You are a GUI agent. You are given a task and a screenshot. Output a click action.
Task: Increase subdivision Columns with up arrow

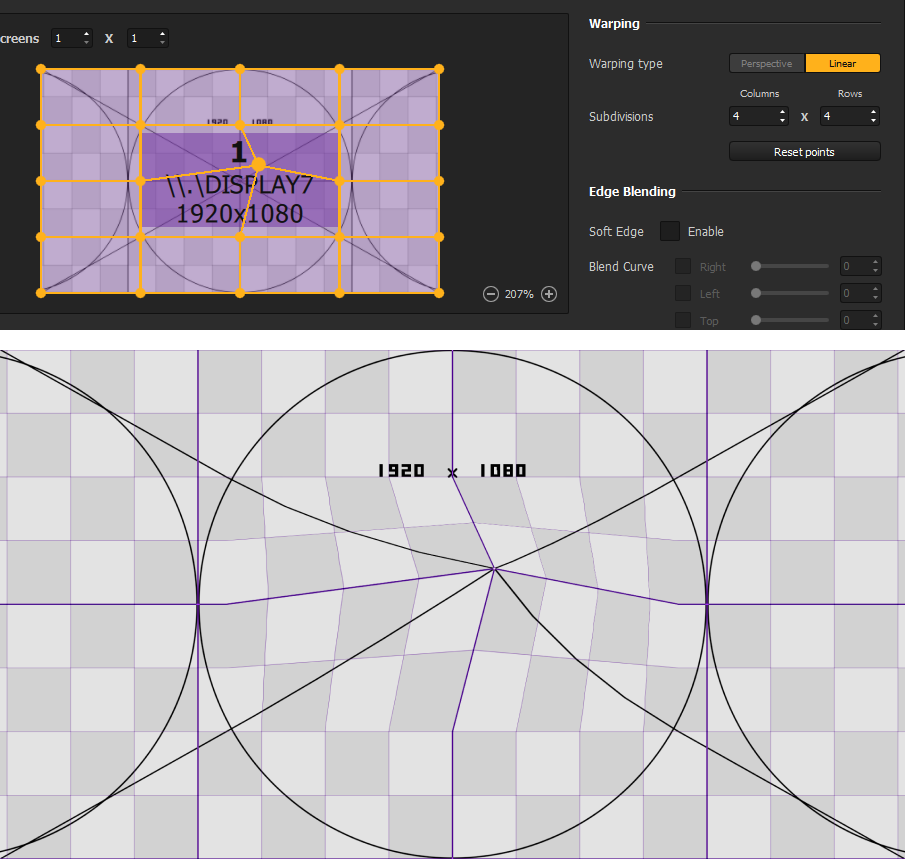(783, 112)
